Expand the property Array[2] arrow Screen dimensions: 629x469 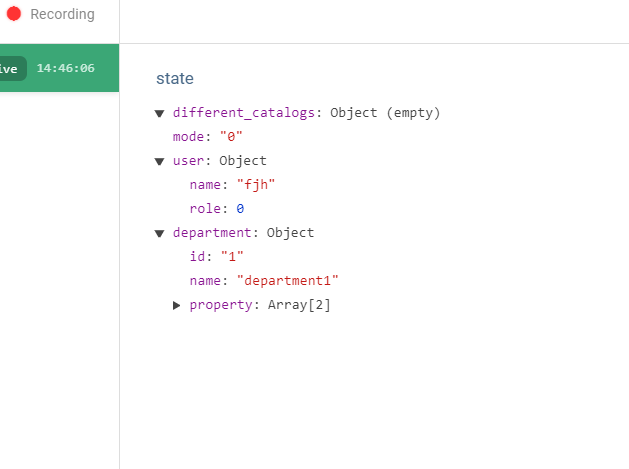(177, 305)
